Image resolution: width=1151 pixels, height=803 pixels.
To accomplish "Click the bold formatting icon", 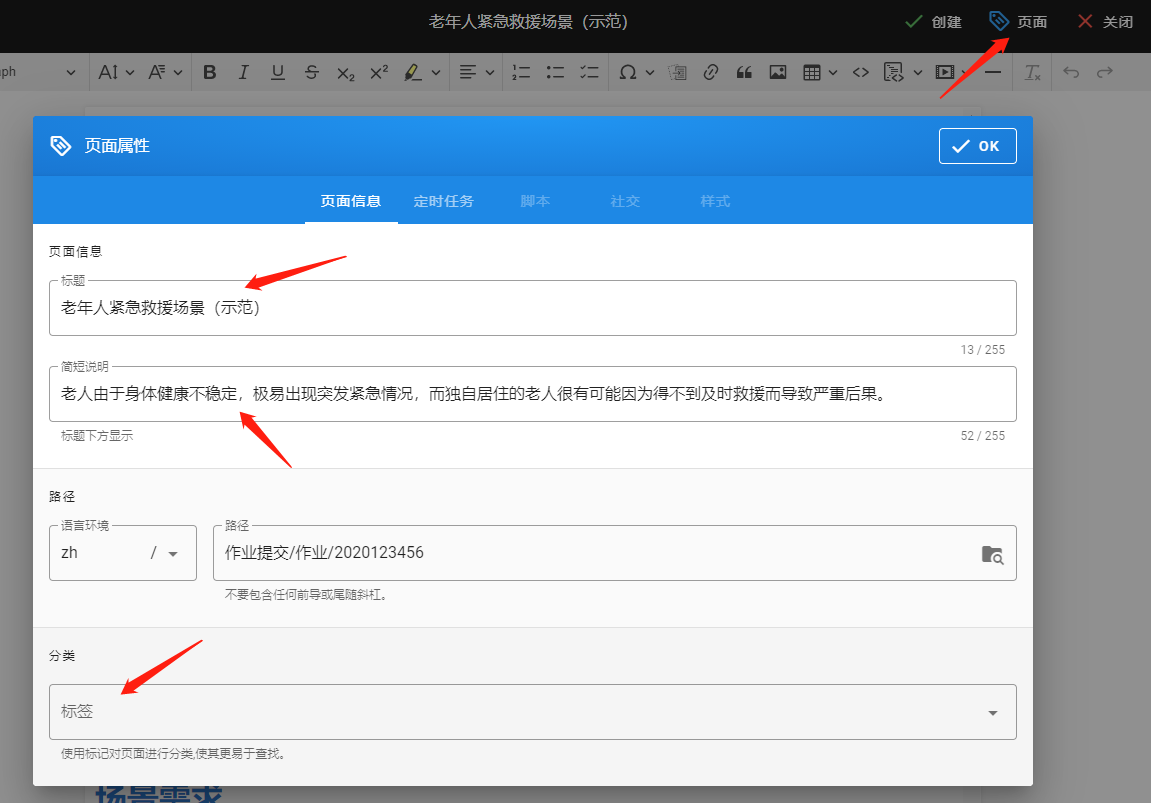I will (x=210, y=72).
